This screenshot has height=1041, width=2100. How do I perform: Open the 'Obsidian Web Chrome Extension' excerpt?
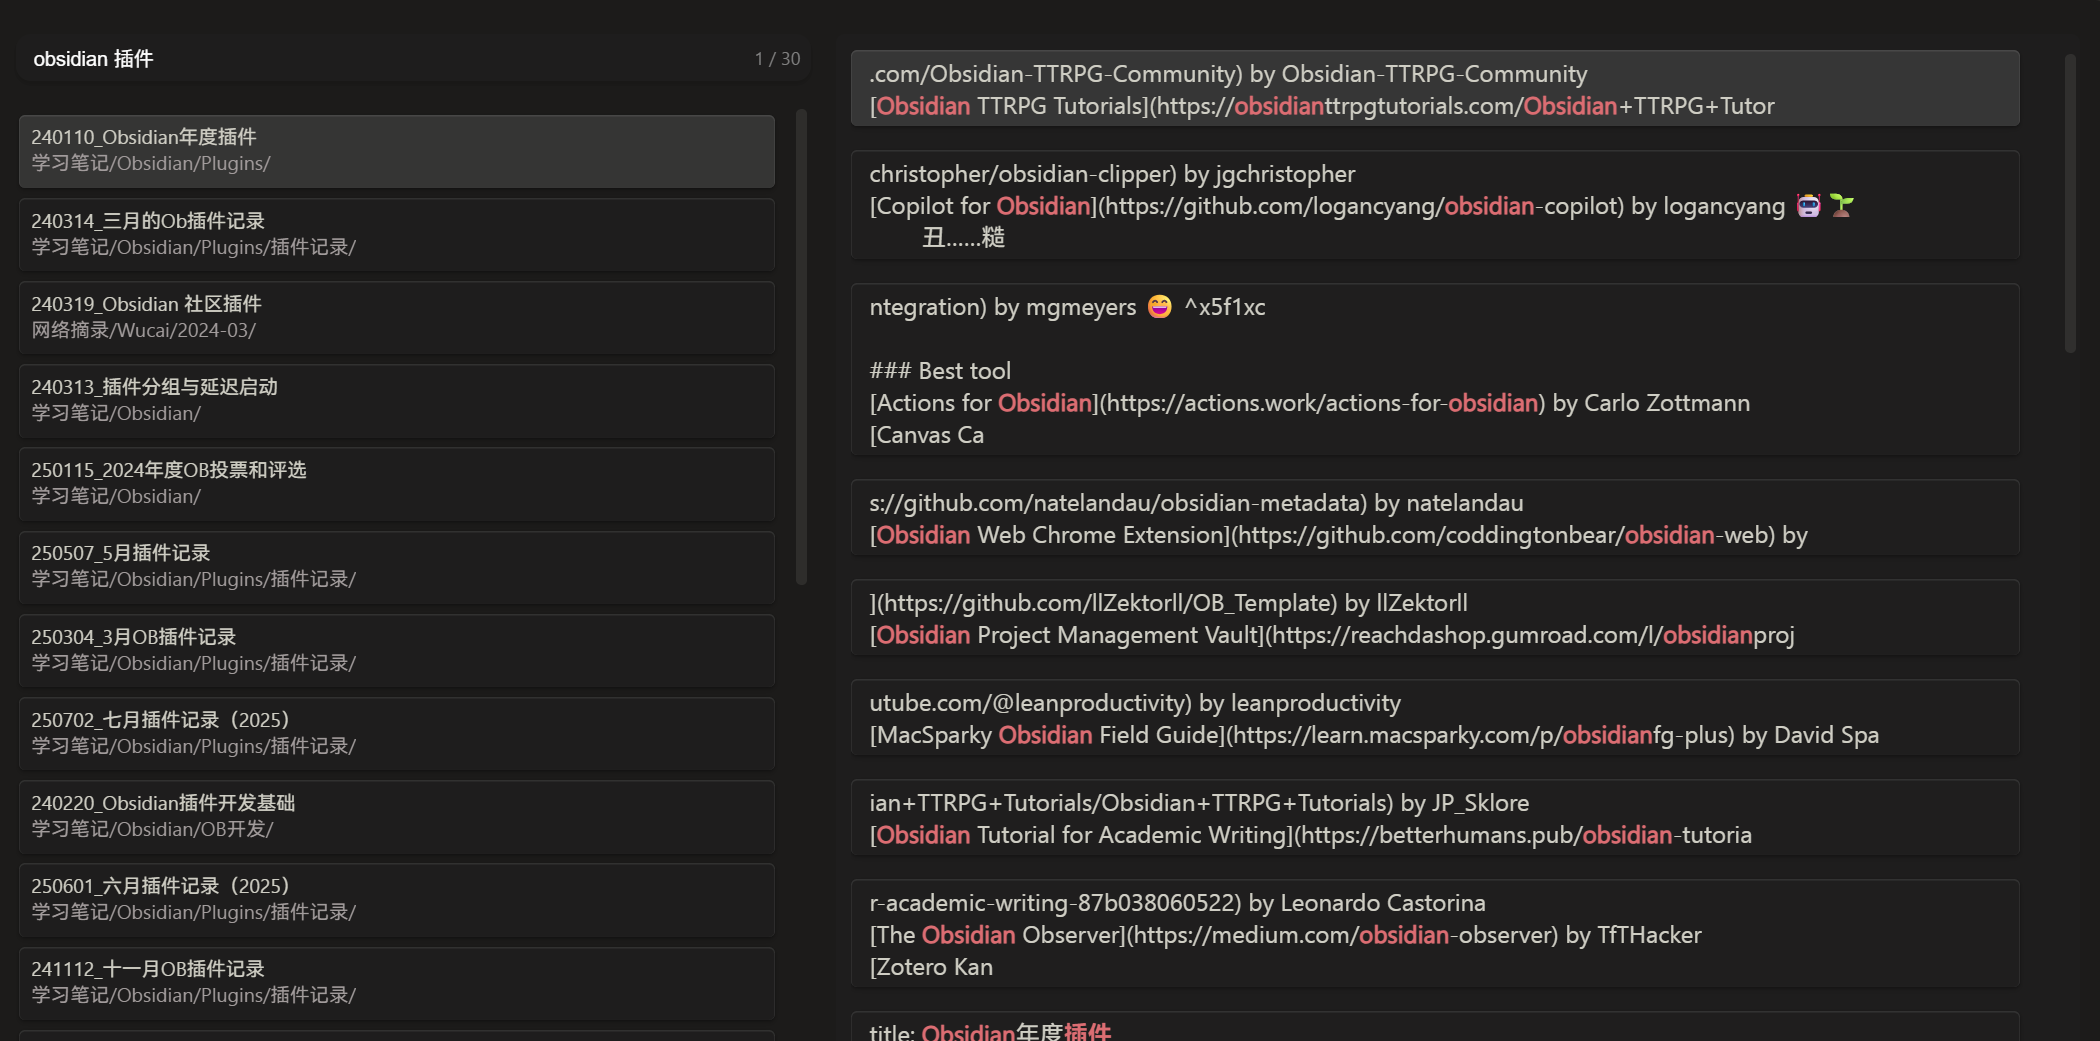(1435, 518)
